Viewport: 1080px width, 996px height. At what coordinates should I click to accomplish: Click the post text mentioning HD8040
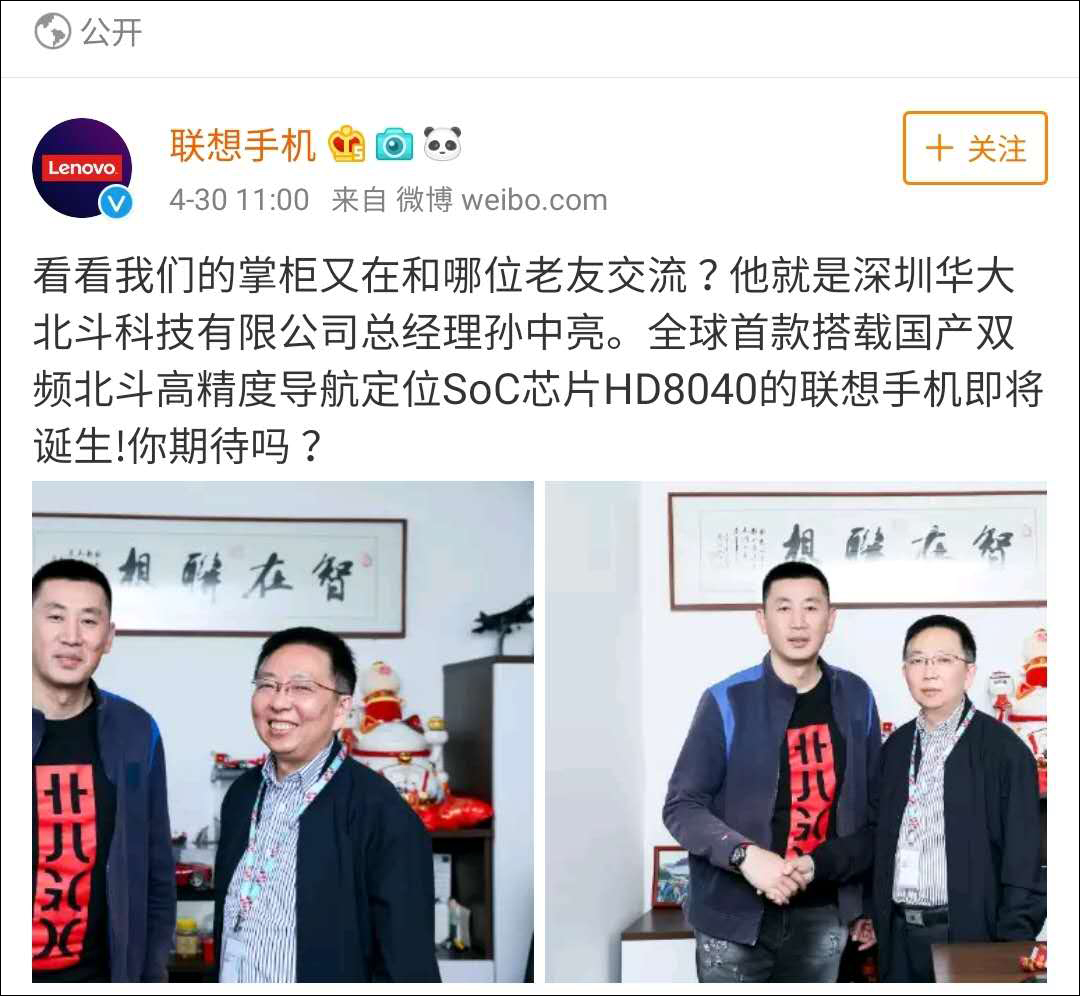point(537,361)
